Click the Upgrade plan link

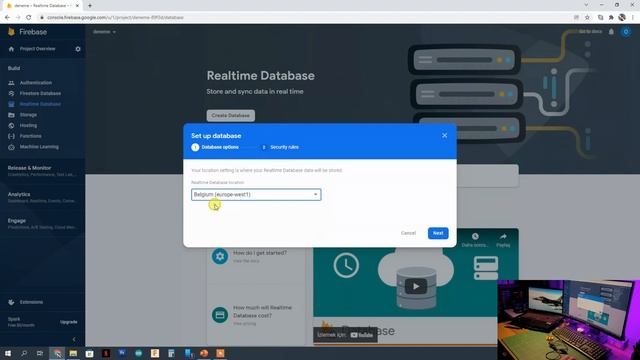point(69,322)
